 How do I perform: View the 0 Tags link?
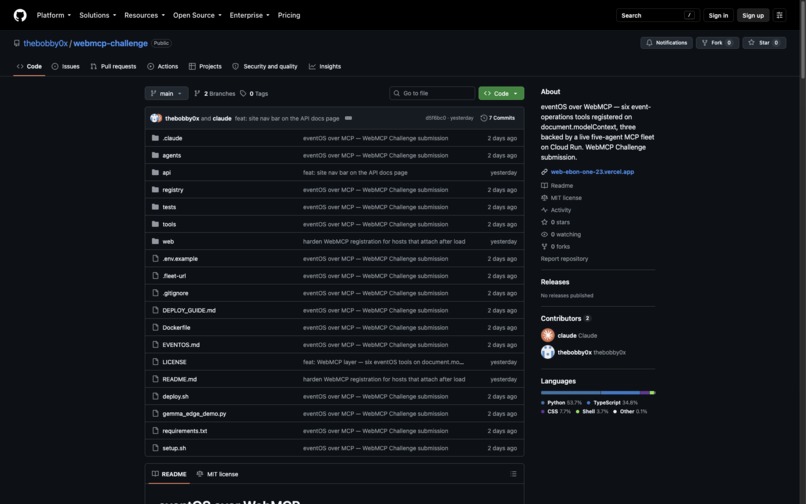point(254,94)
